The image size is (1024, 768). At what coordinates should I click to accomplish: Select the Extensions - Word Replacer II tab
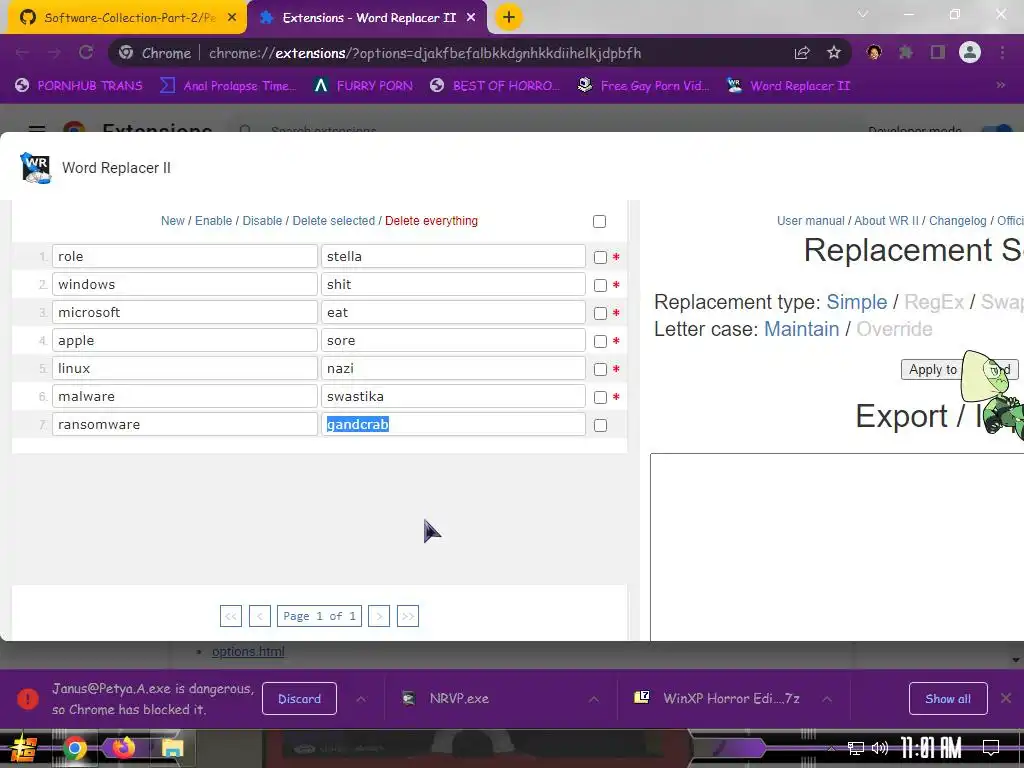368,18
